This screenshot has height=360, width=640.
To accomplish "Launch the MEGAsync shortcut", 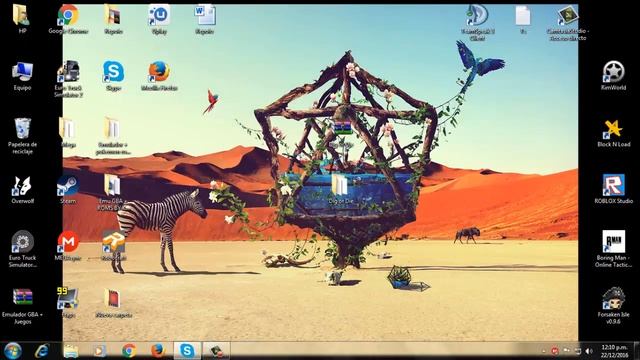I will (68, 242).
